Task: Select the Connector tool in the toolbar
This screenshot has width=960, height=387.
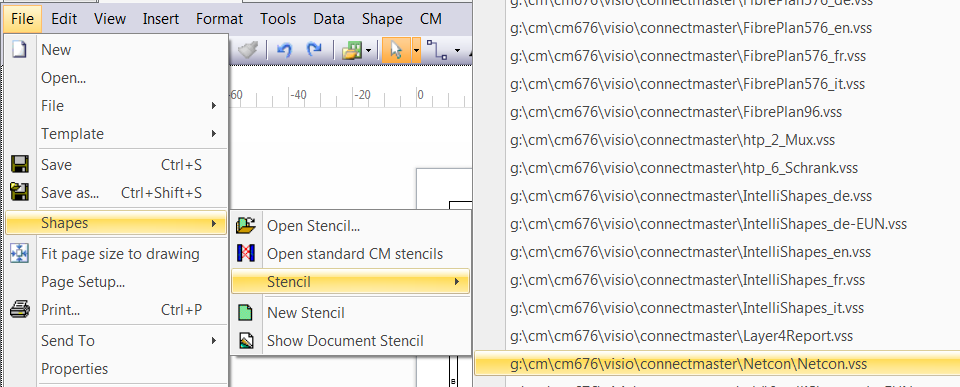Action: tap(437, 50)
